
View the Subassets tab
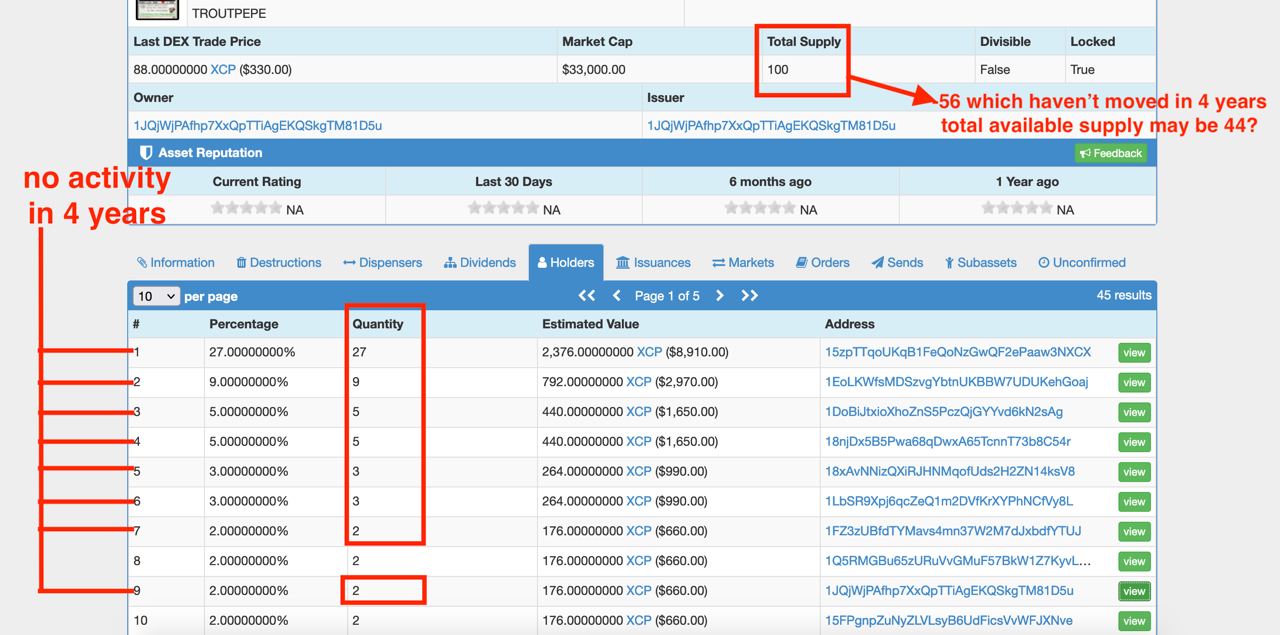point(980,263)
